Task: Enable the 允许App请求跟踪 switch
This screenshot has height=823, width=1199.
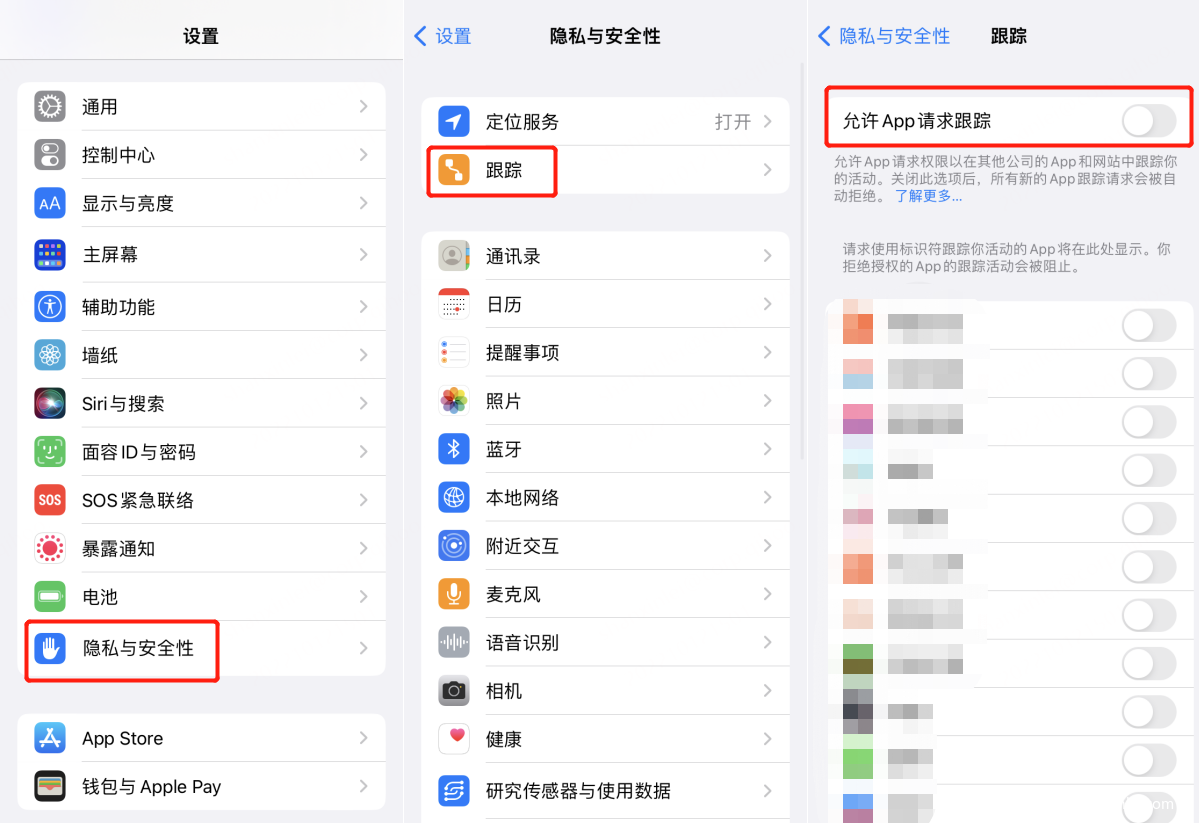Action: click(1148, 122)
